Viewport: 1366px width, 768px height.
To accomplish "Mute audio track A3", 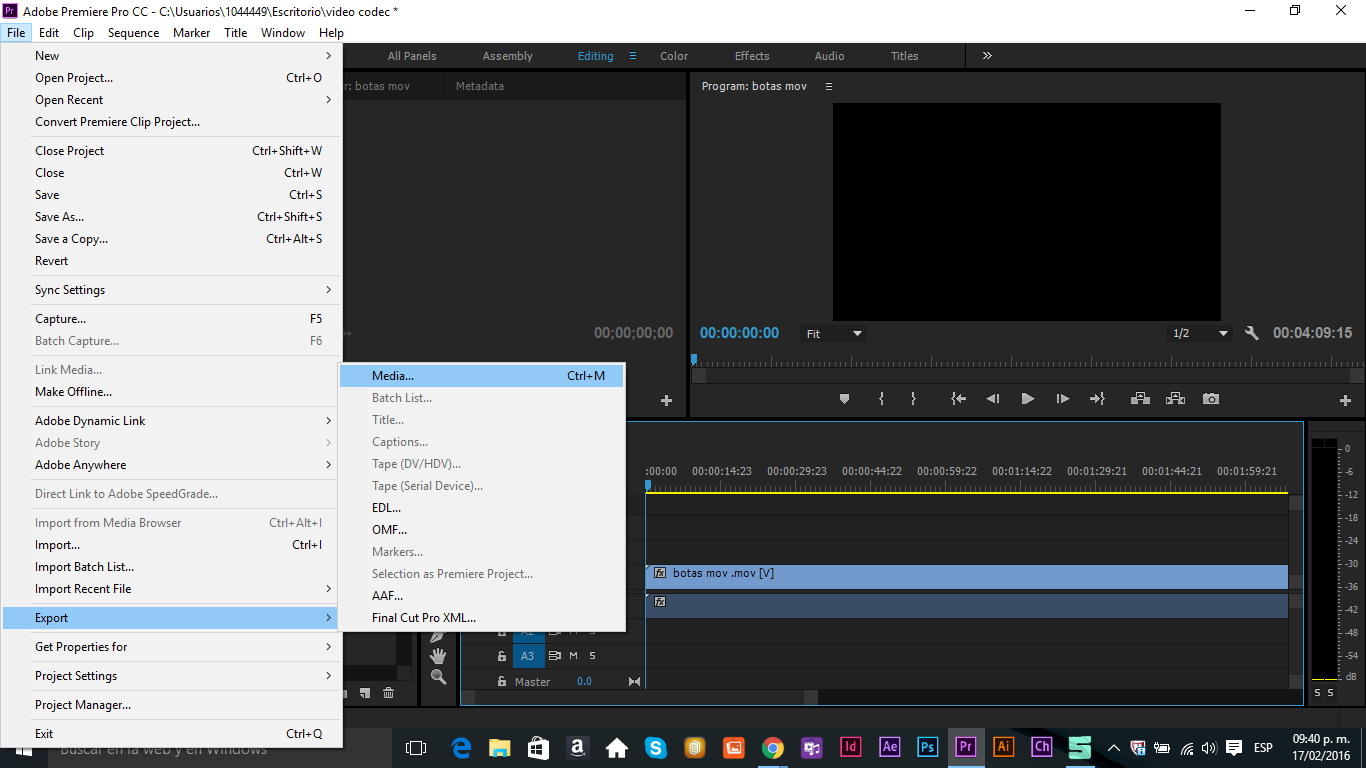I will click(574, 656).
